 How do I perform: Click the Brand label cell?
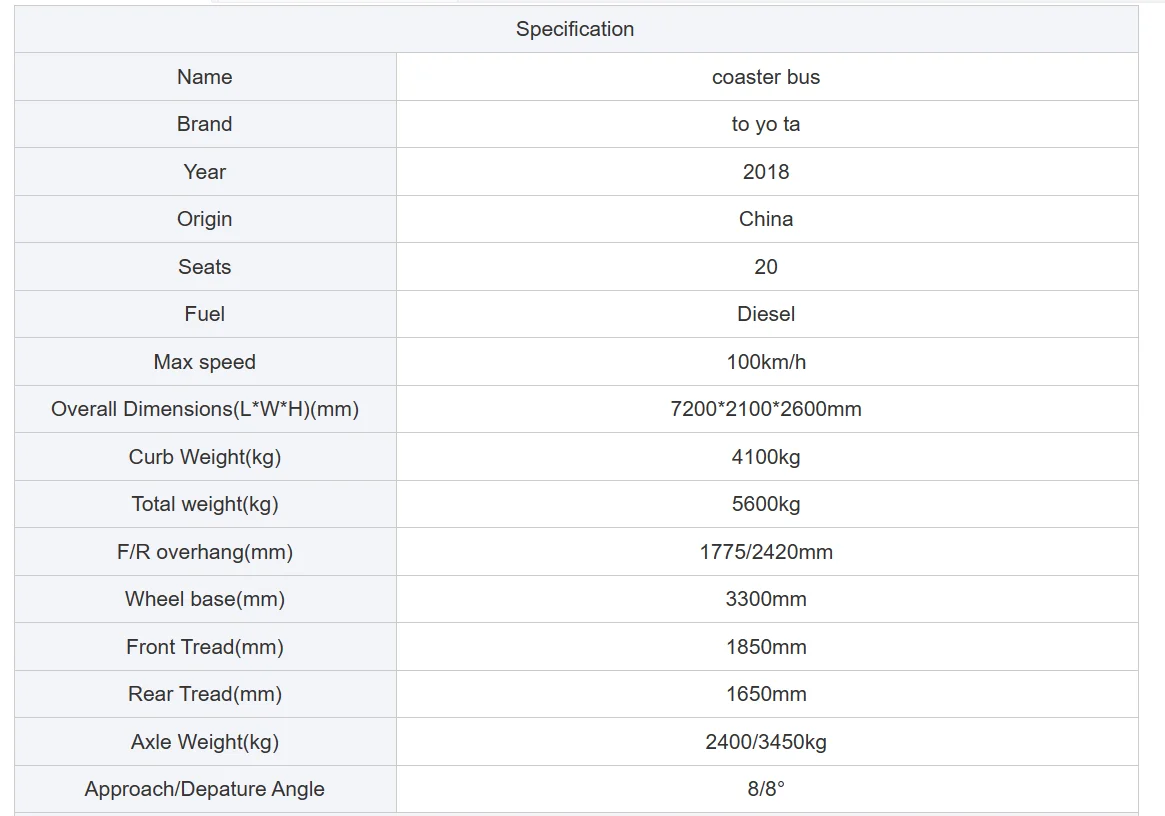[205, 124]
